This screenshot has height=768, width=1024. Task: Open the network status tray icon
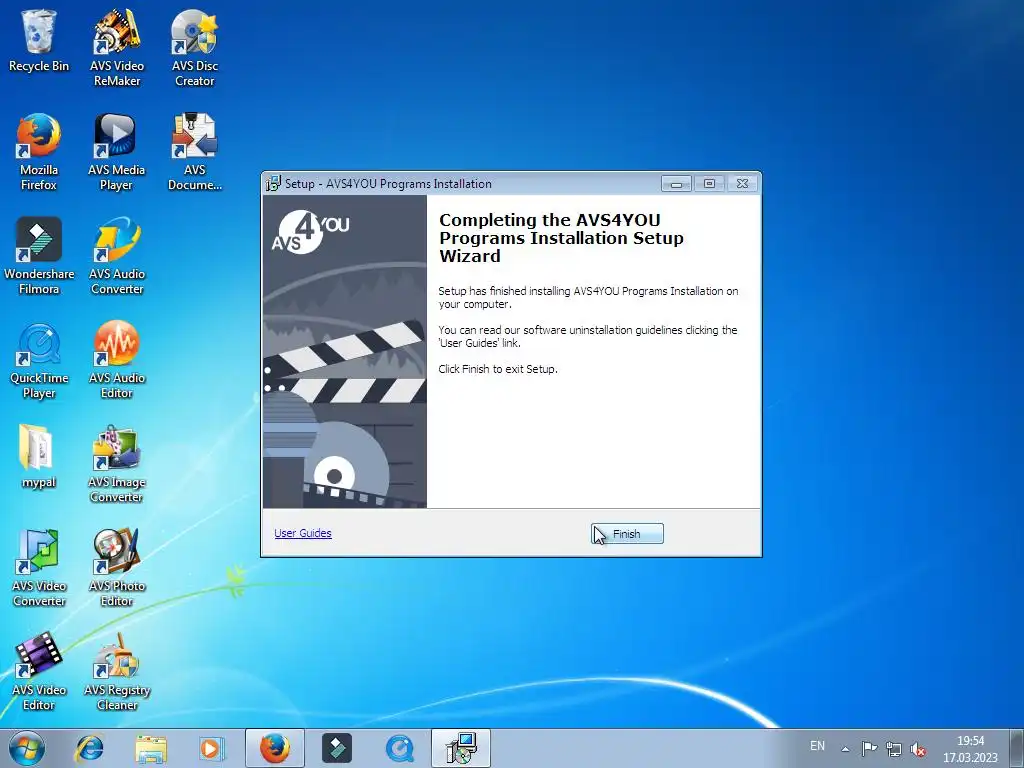pos(893,748)
